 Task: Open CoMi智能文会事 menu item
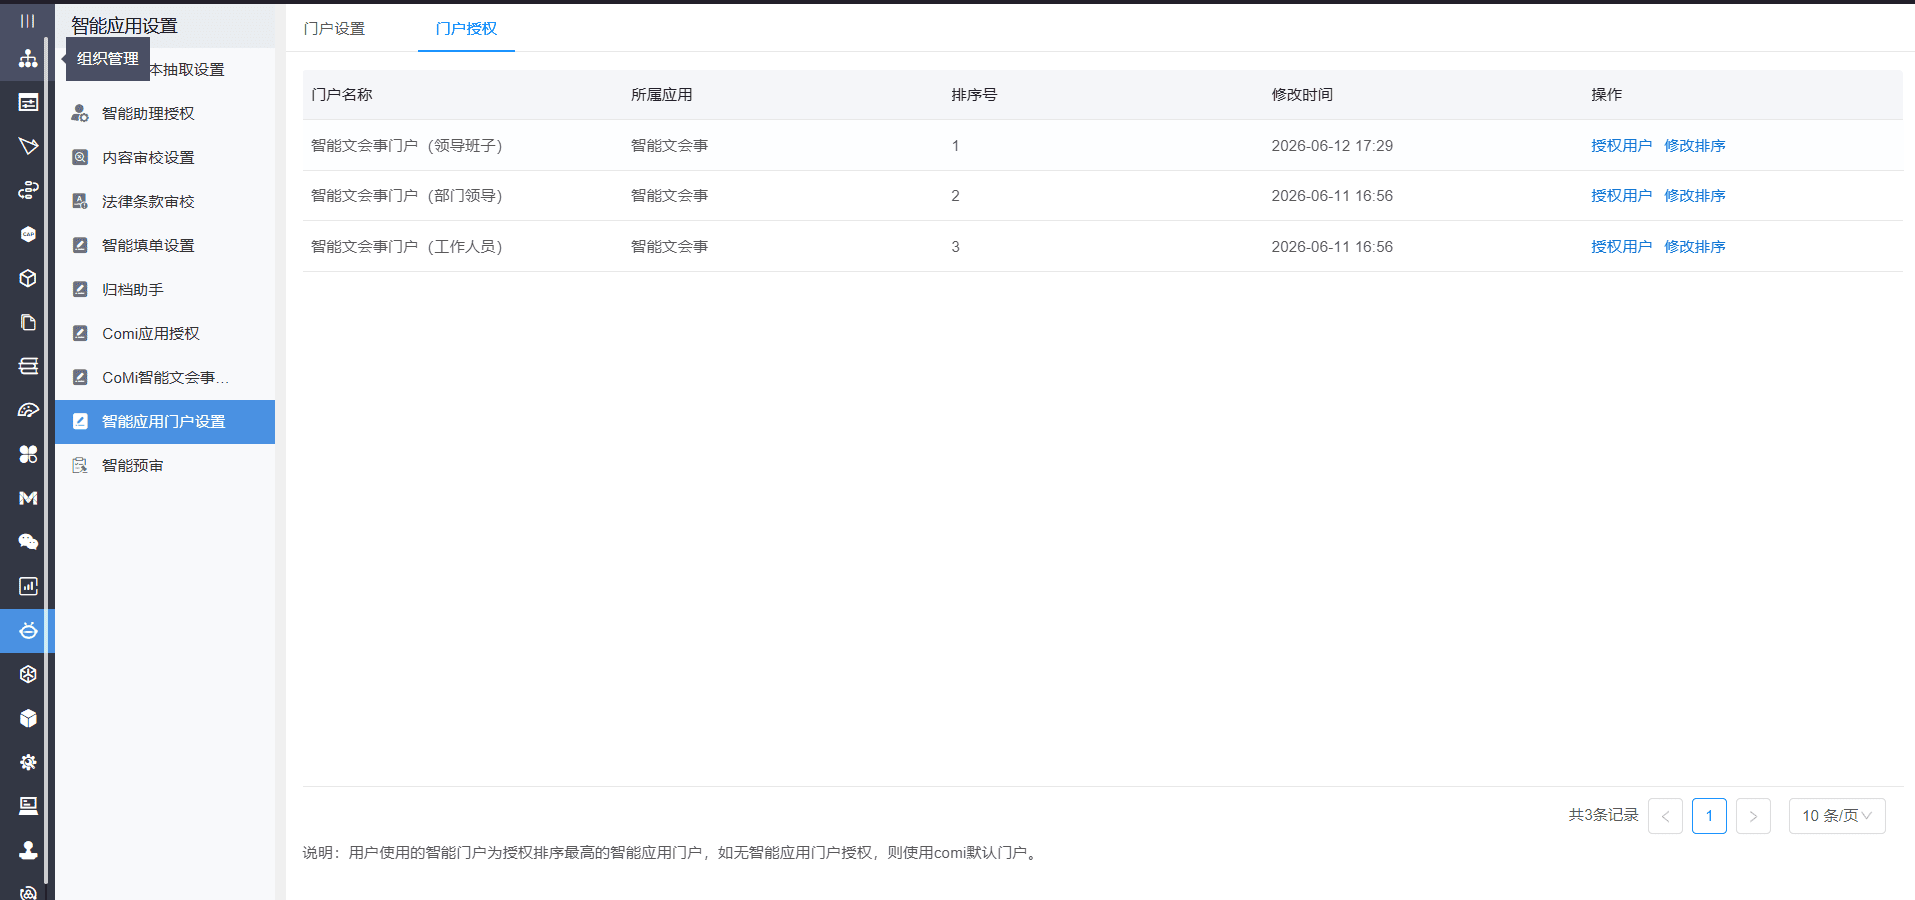(165, 377)
